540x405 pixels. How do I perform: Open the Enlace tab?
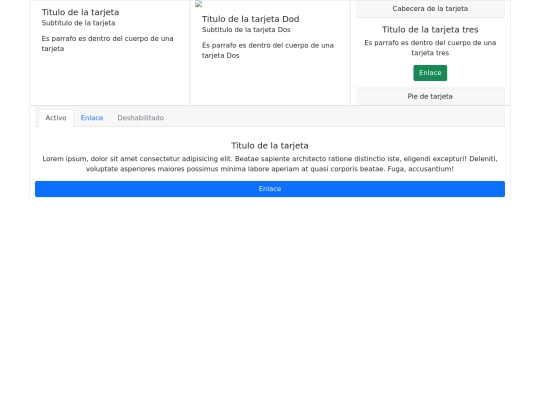(92, 118)
